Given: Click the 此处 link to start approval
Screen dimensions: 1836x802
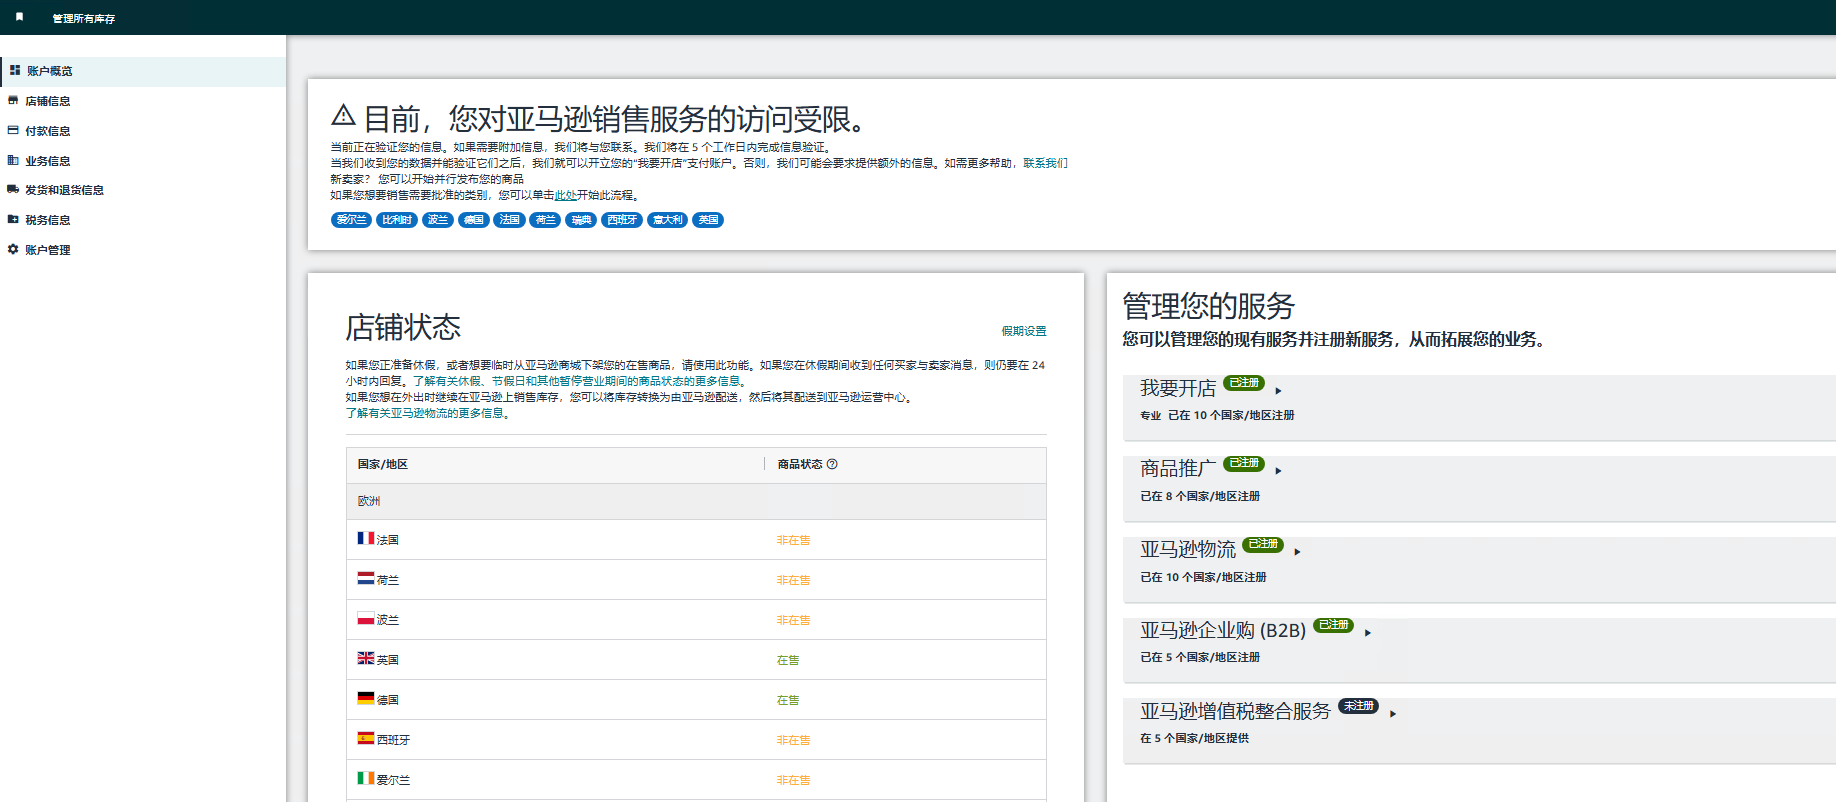Looking at the screenshot, I should 565,195.
